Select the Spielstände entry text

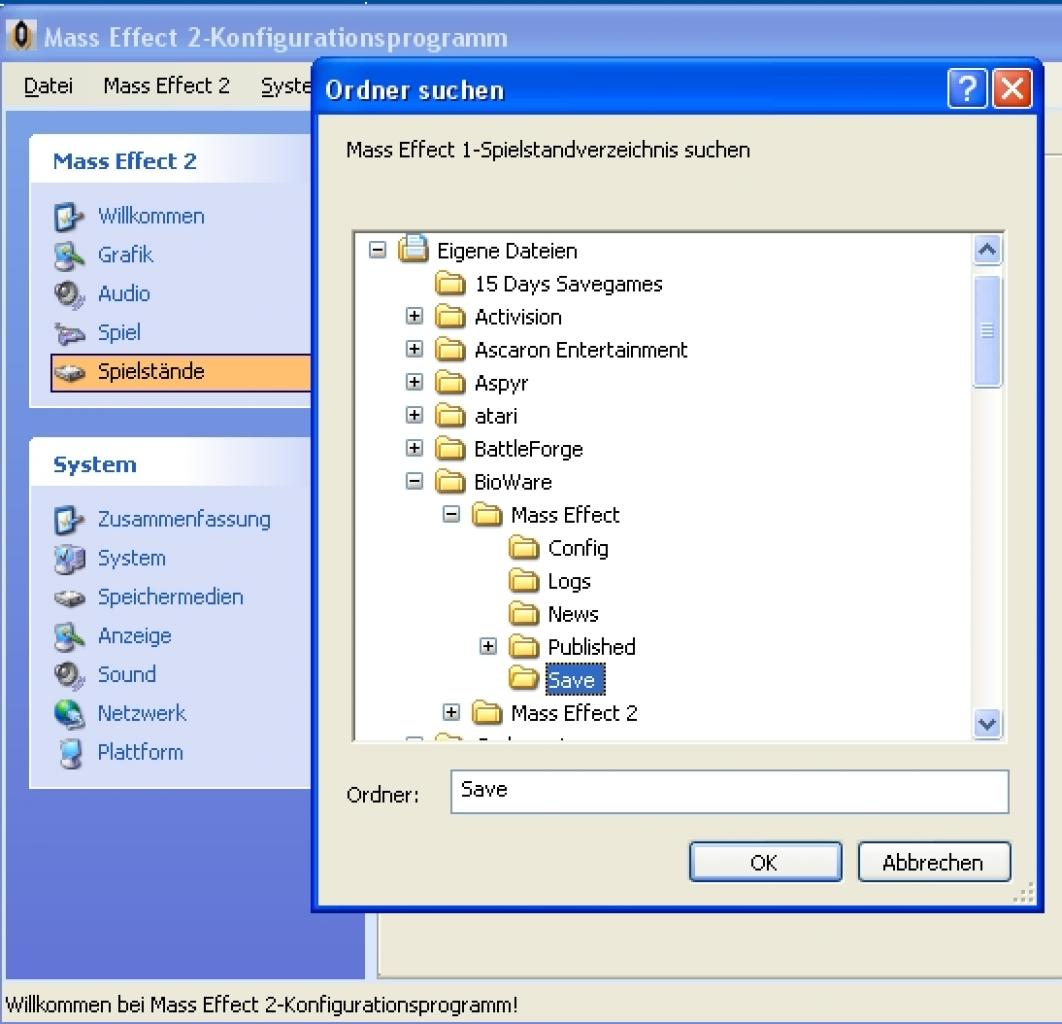[151, 371]
